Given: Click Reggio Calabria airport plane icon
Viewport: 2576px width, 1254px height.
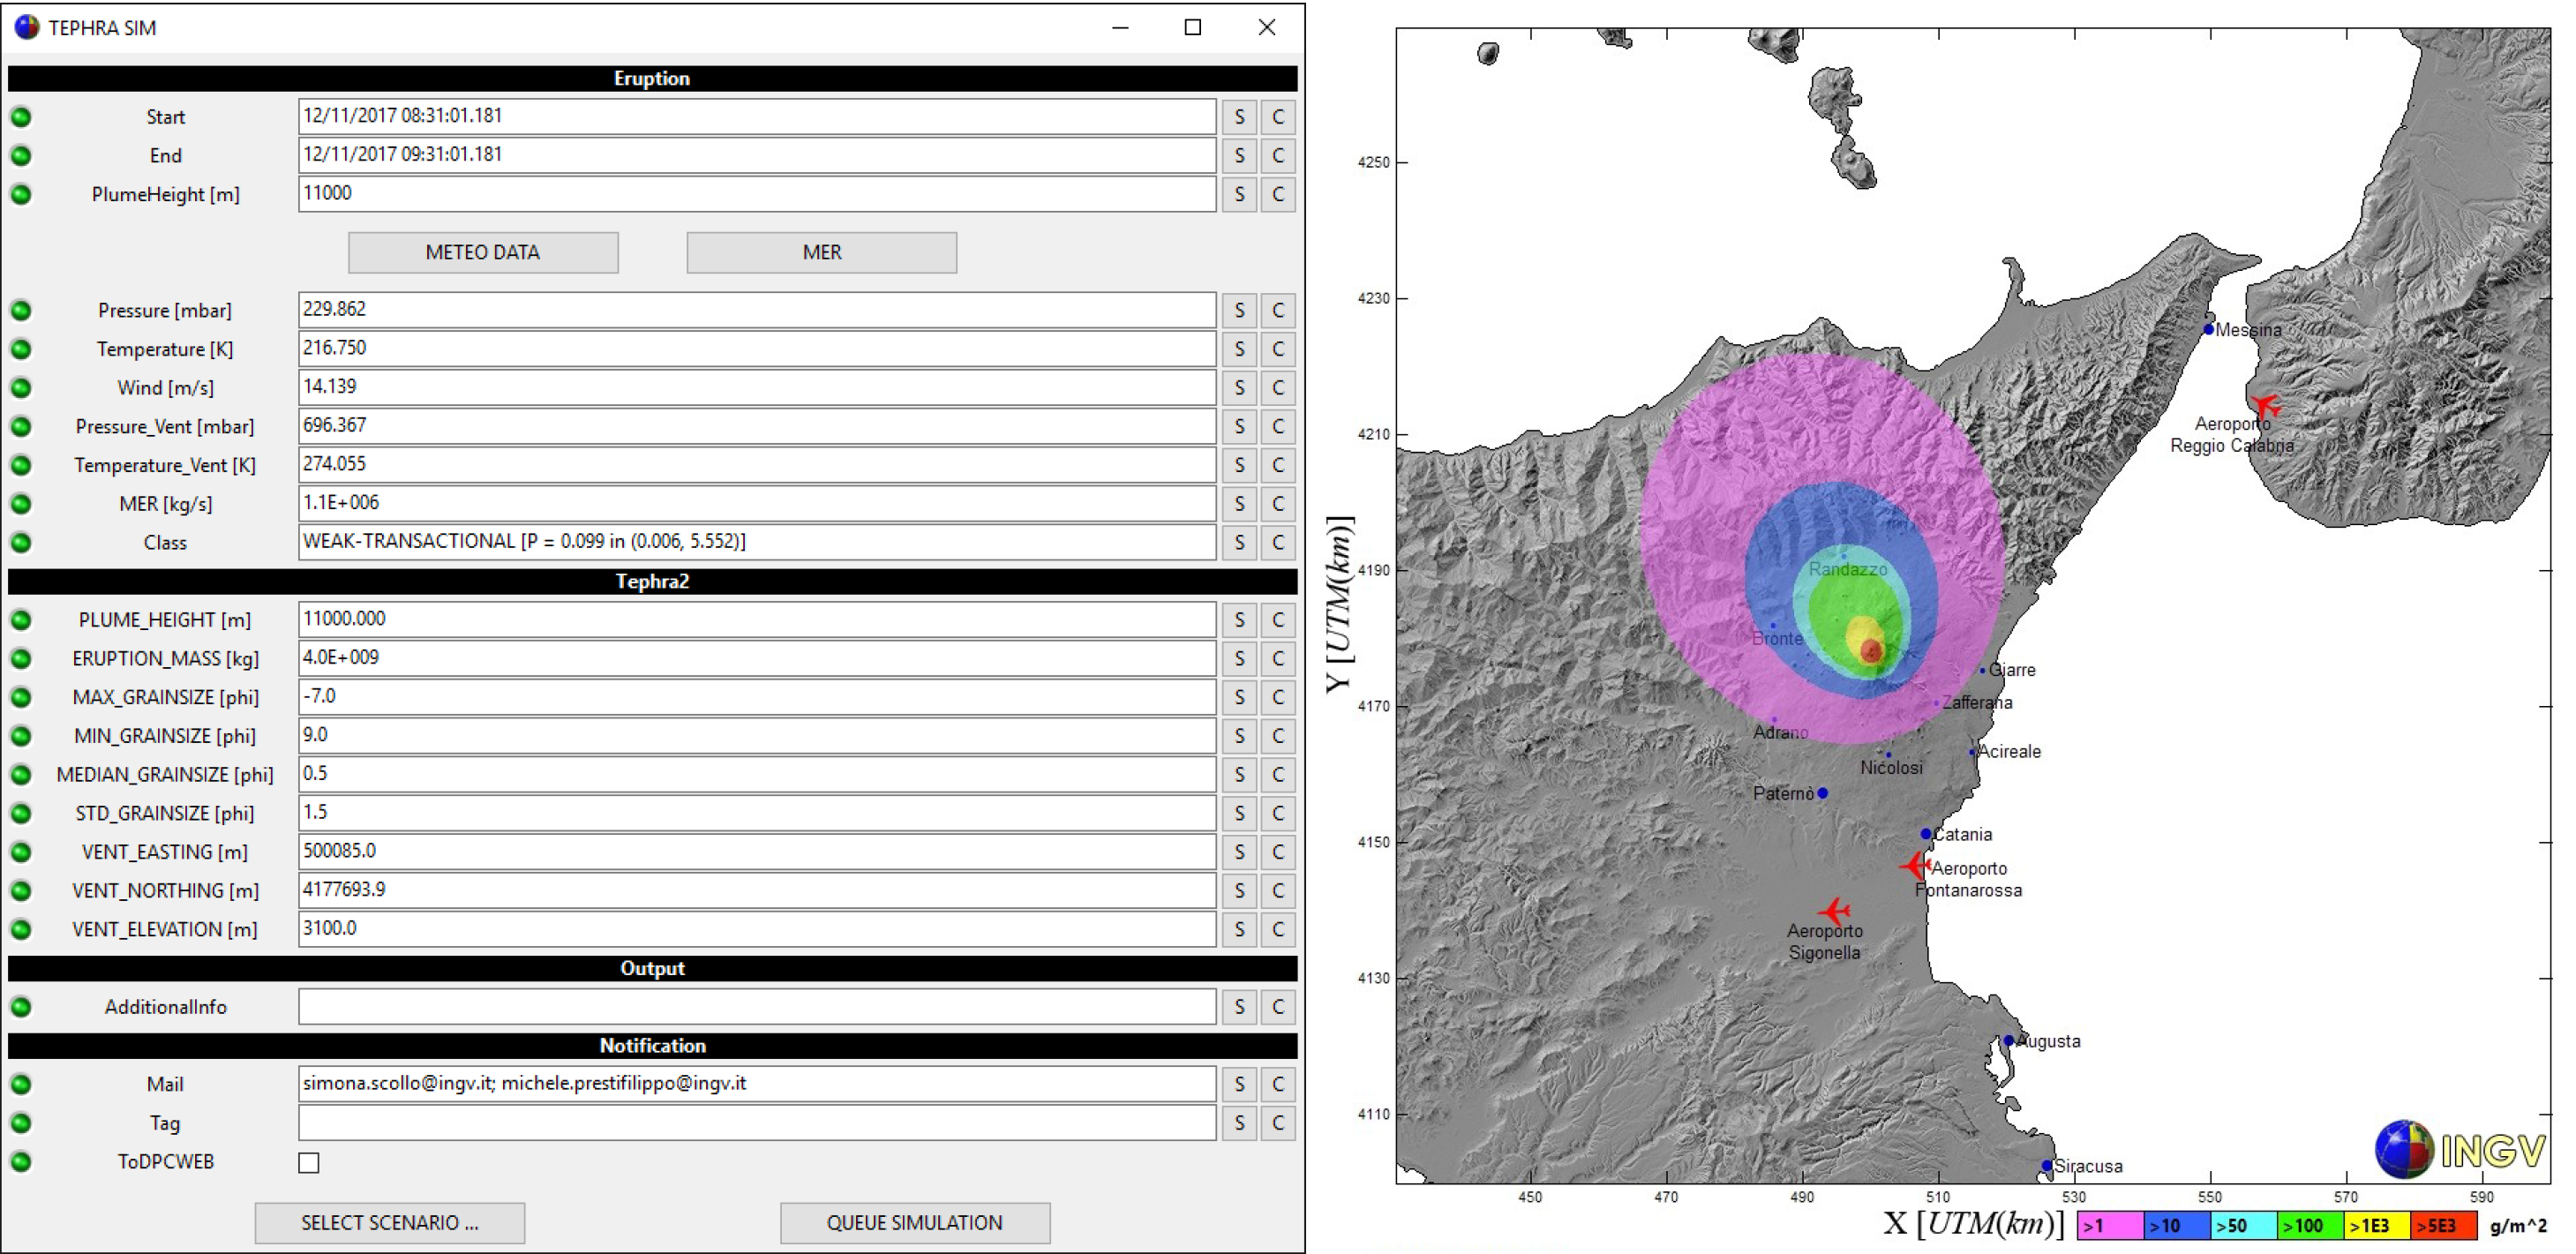Looking at the screenshot, I should point(2265,406).
